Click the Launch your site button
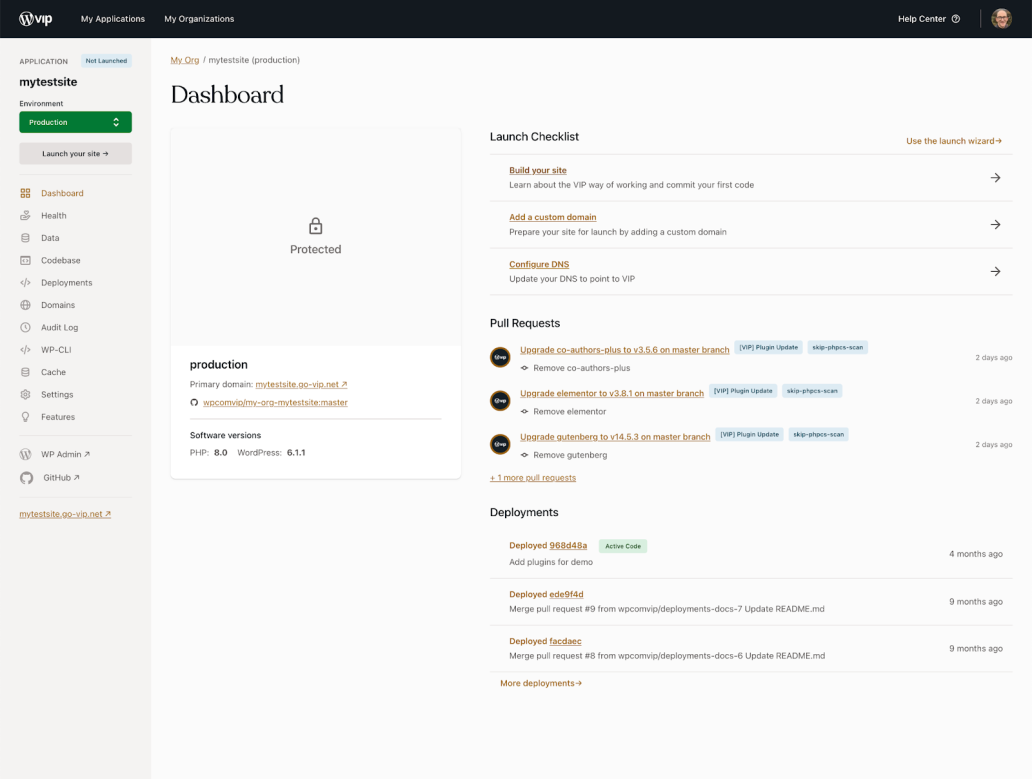Screen dimensions: 1032x779 pyautogui.click(x=75, y=153)
